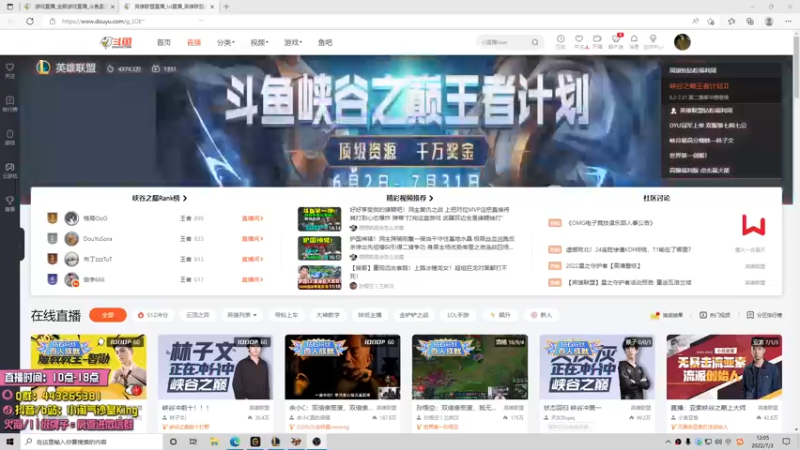The width and height of the screenshot is (800, 450).
Task: Open File Explorer from taskbar
Action: (x=214, y=442)
